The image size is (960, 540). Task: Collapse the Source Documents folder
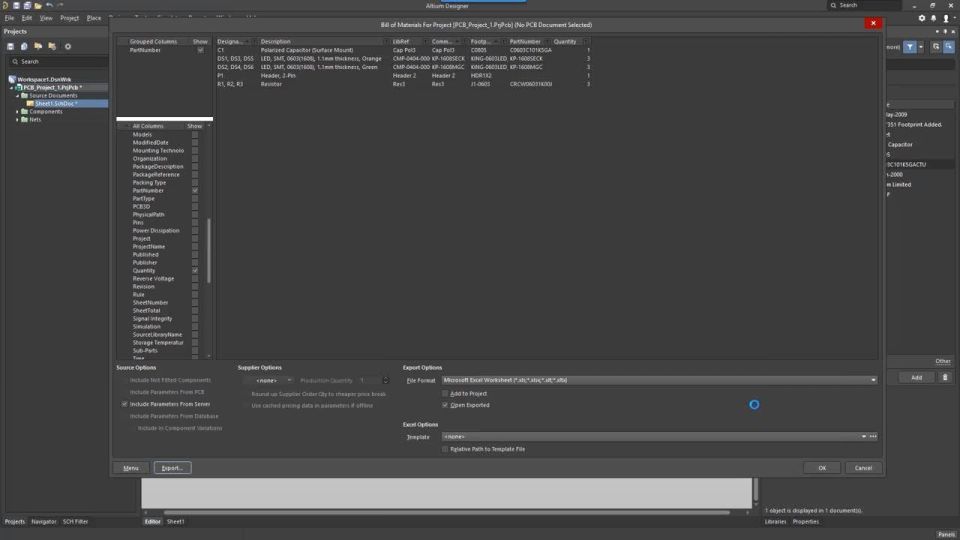tap(17, 96)
